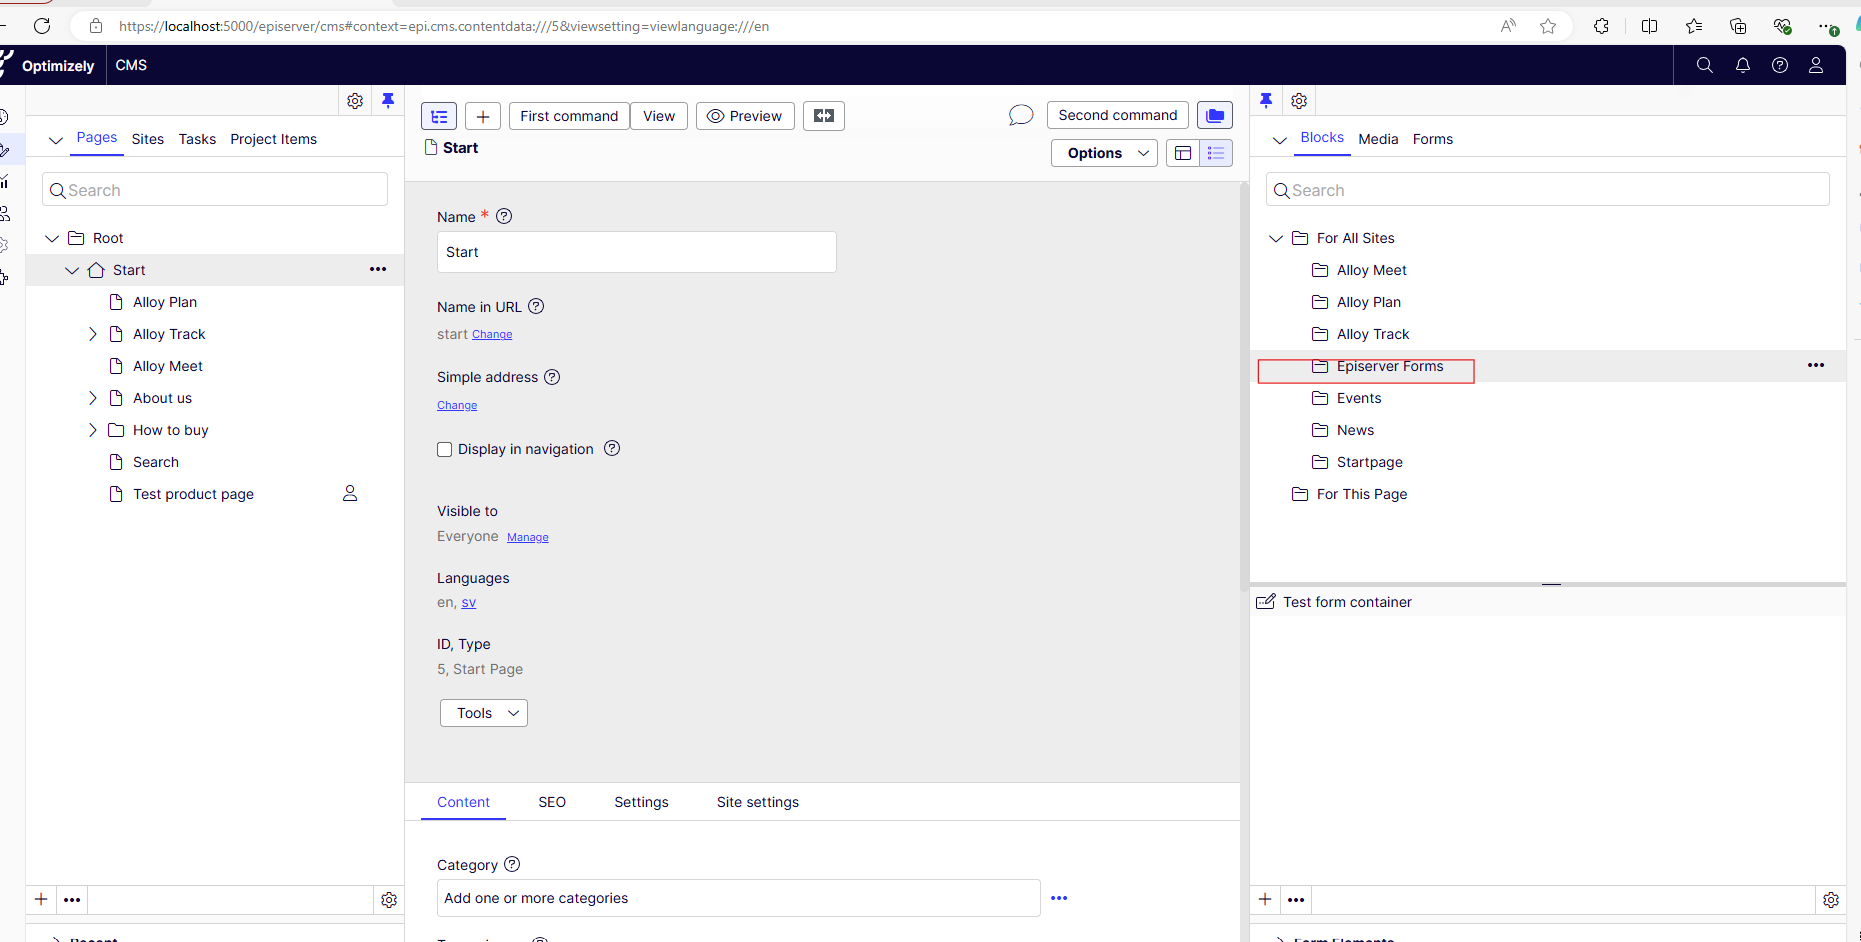The image size is (1861, 942).
Task: Open the user profile icon
Action: 1816,65
